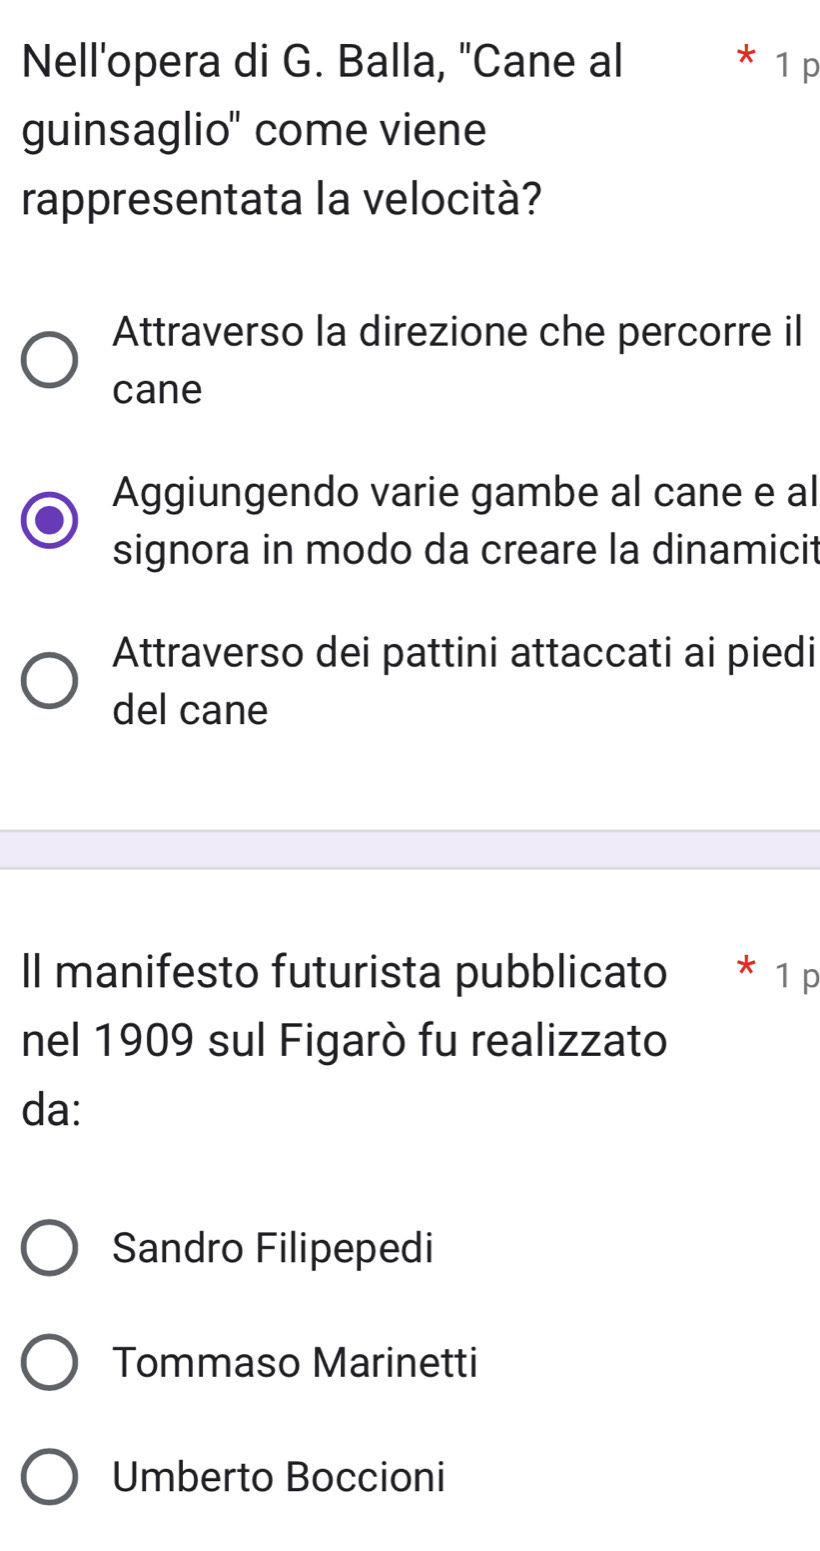Click the selected 'Aggiungendo varie gambe' radio button
This screenshot has width=820, height=1551.
[50, 521]
